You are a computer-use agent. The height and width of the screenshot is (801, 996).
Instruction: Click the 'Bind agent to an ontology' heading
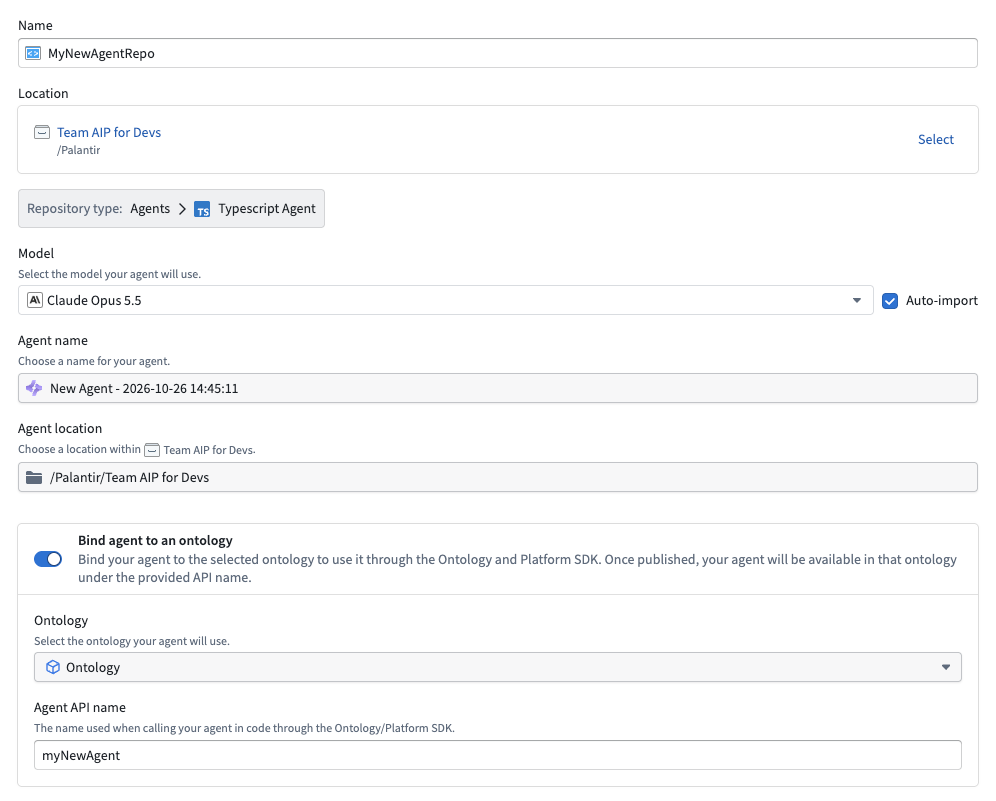[155, 541]
